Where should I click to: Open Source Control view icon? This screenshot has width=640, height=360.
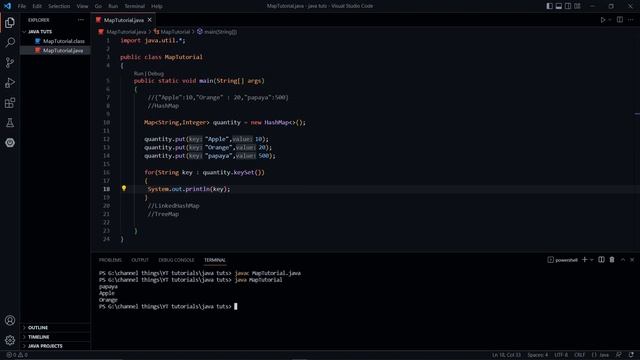tap(10, 62)
